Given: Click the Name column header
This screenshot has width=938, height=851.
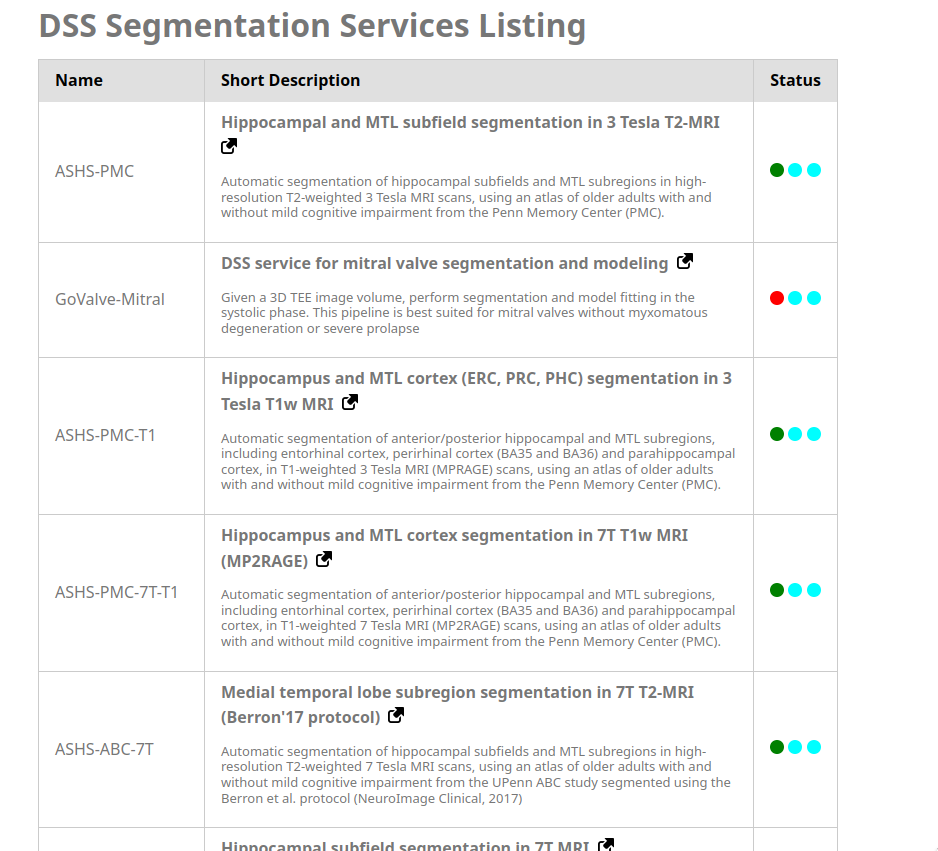Looking at the screenshot, I should pyautogui.click(x=79, y=81).
